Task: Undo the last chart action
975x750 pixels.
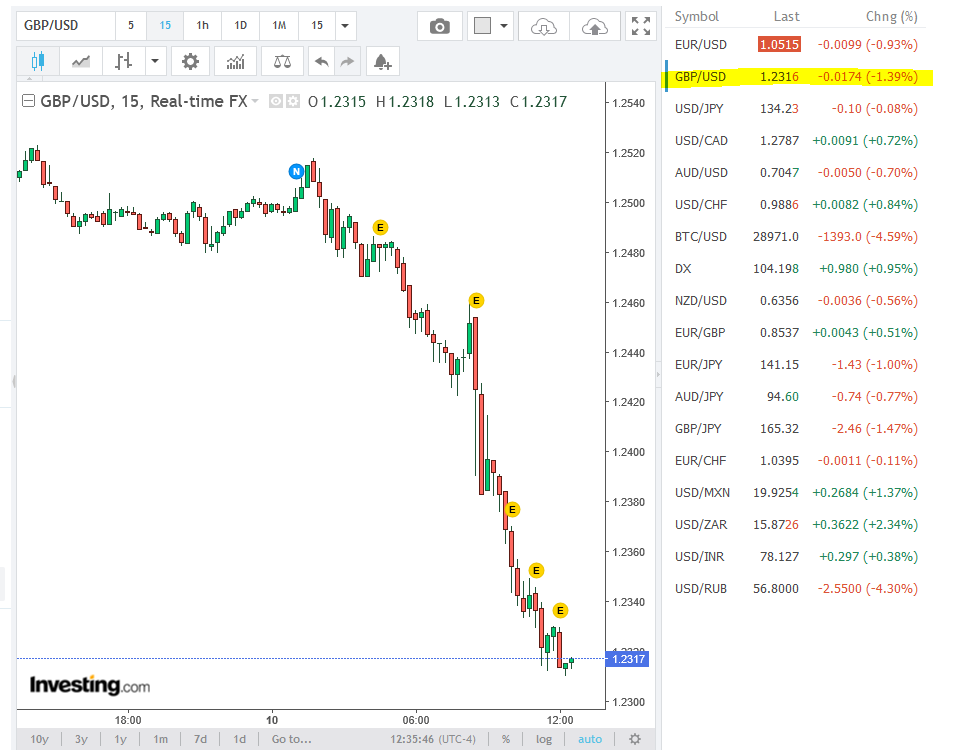Action: coord(321,62)
